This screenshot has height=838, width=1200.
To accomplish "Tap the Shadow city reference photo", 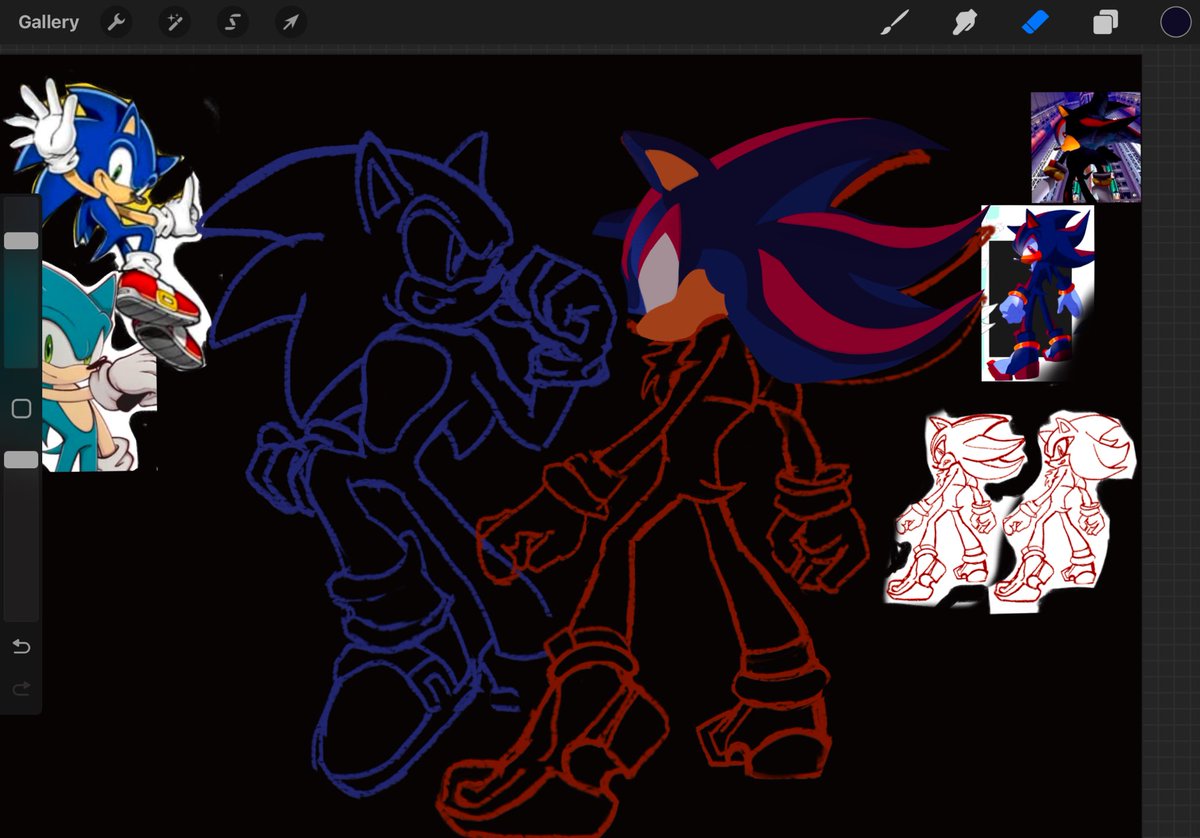I will [x=1085, y=147].
